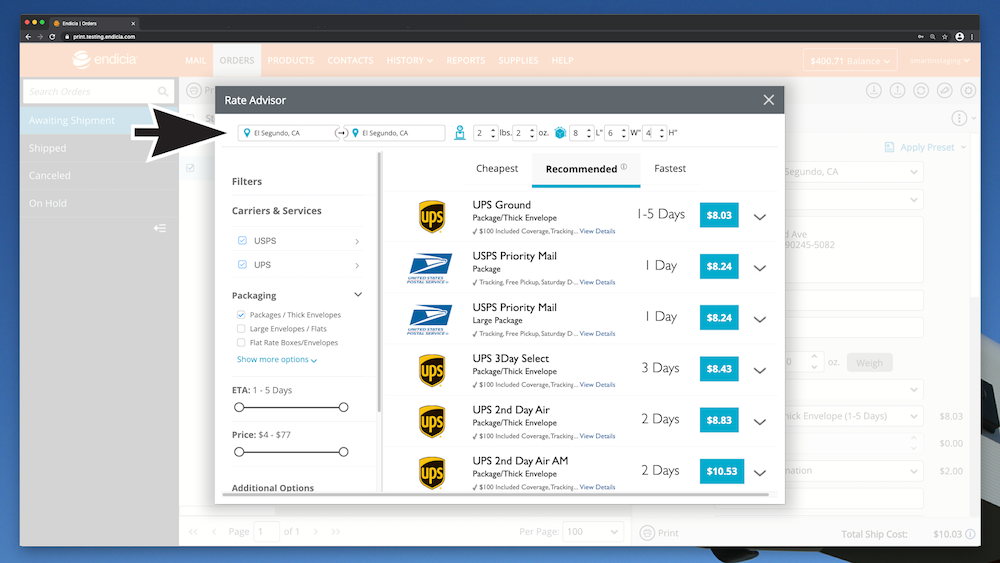Check Flat Rate Boxes/Envelopes
Viewport: 1000px width, 563px height.
tap(241, 342)
